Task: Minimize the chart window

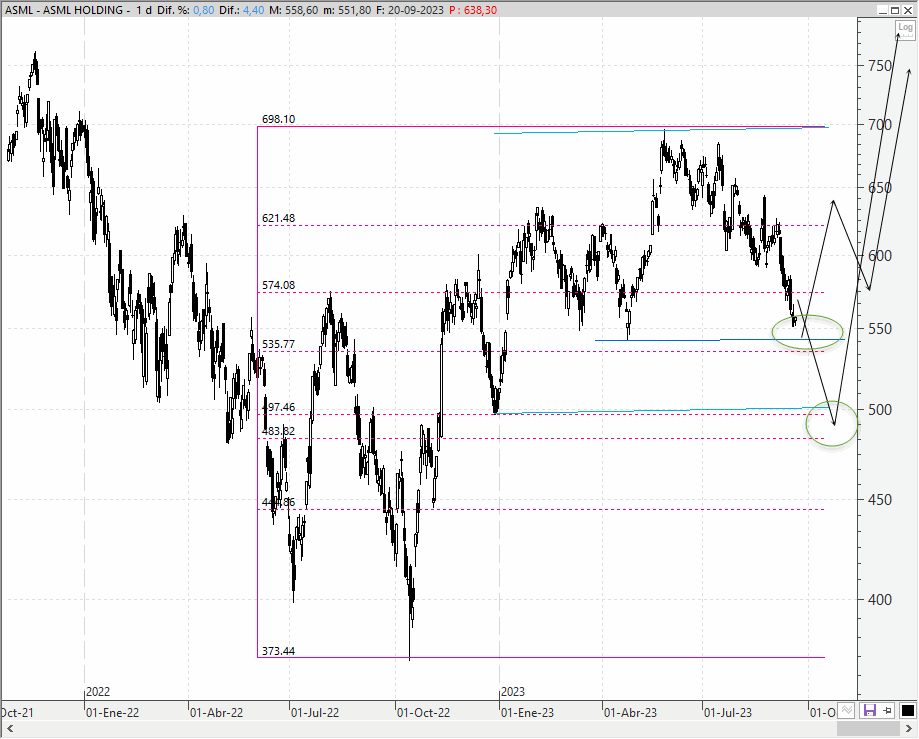Action: point(883,10)
